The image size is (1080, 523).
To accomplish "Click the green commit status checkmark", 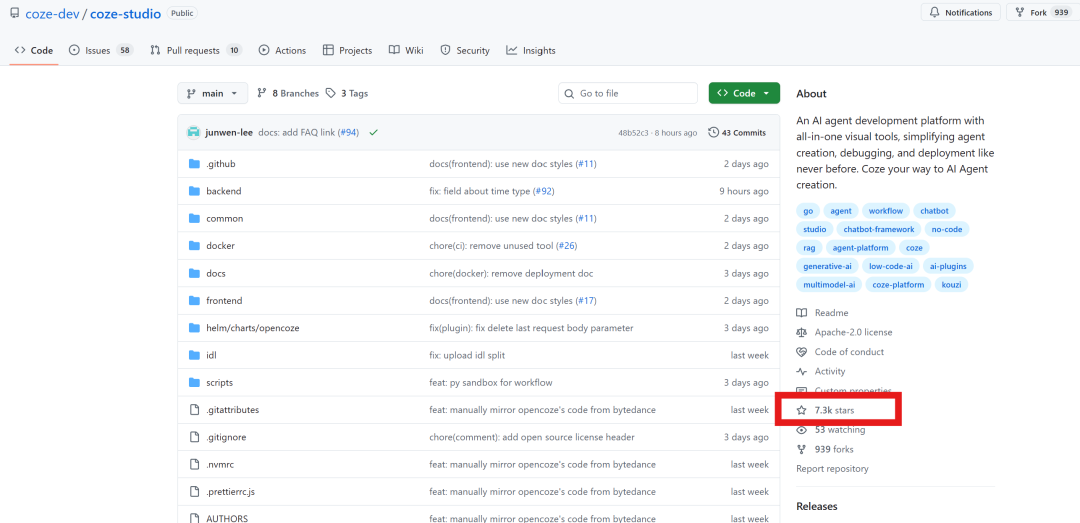I will click(x=373, y=132).
